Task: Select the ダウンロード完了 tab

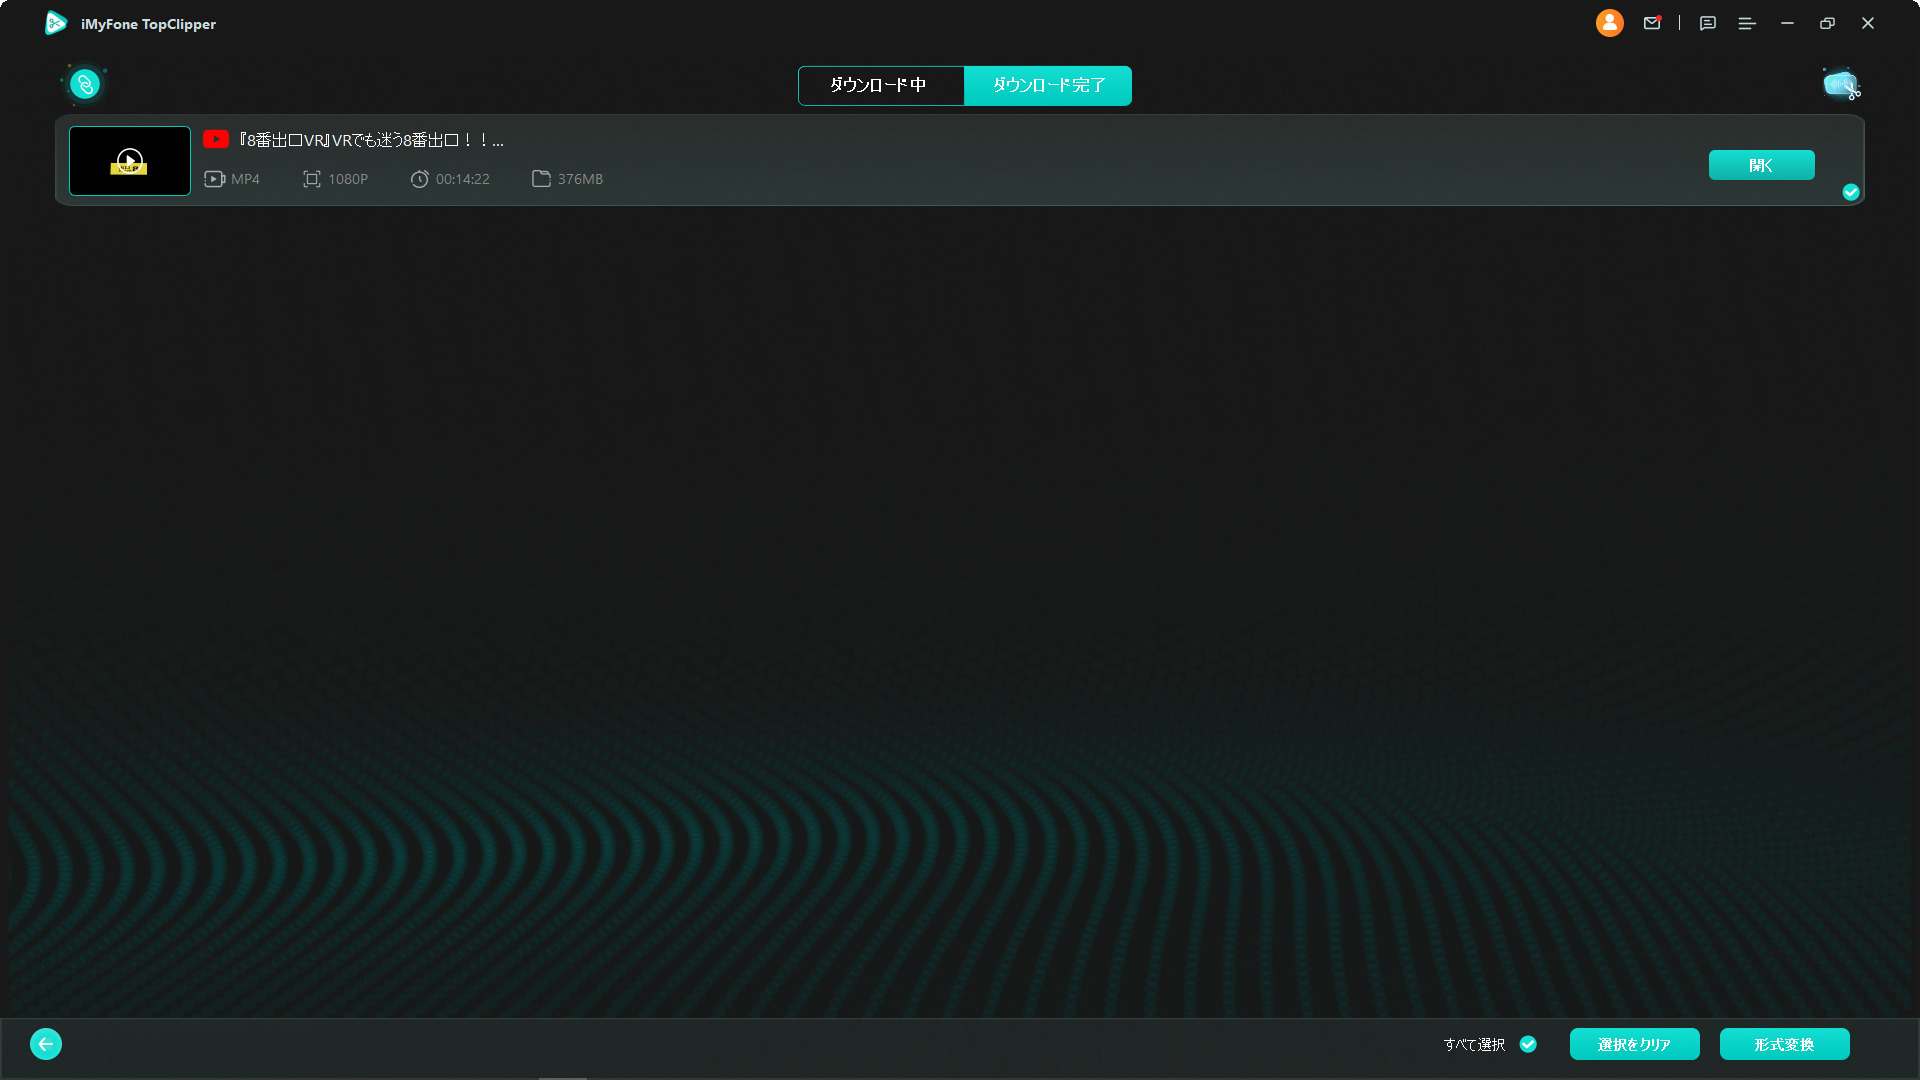Action: coord(1048,86)
